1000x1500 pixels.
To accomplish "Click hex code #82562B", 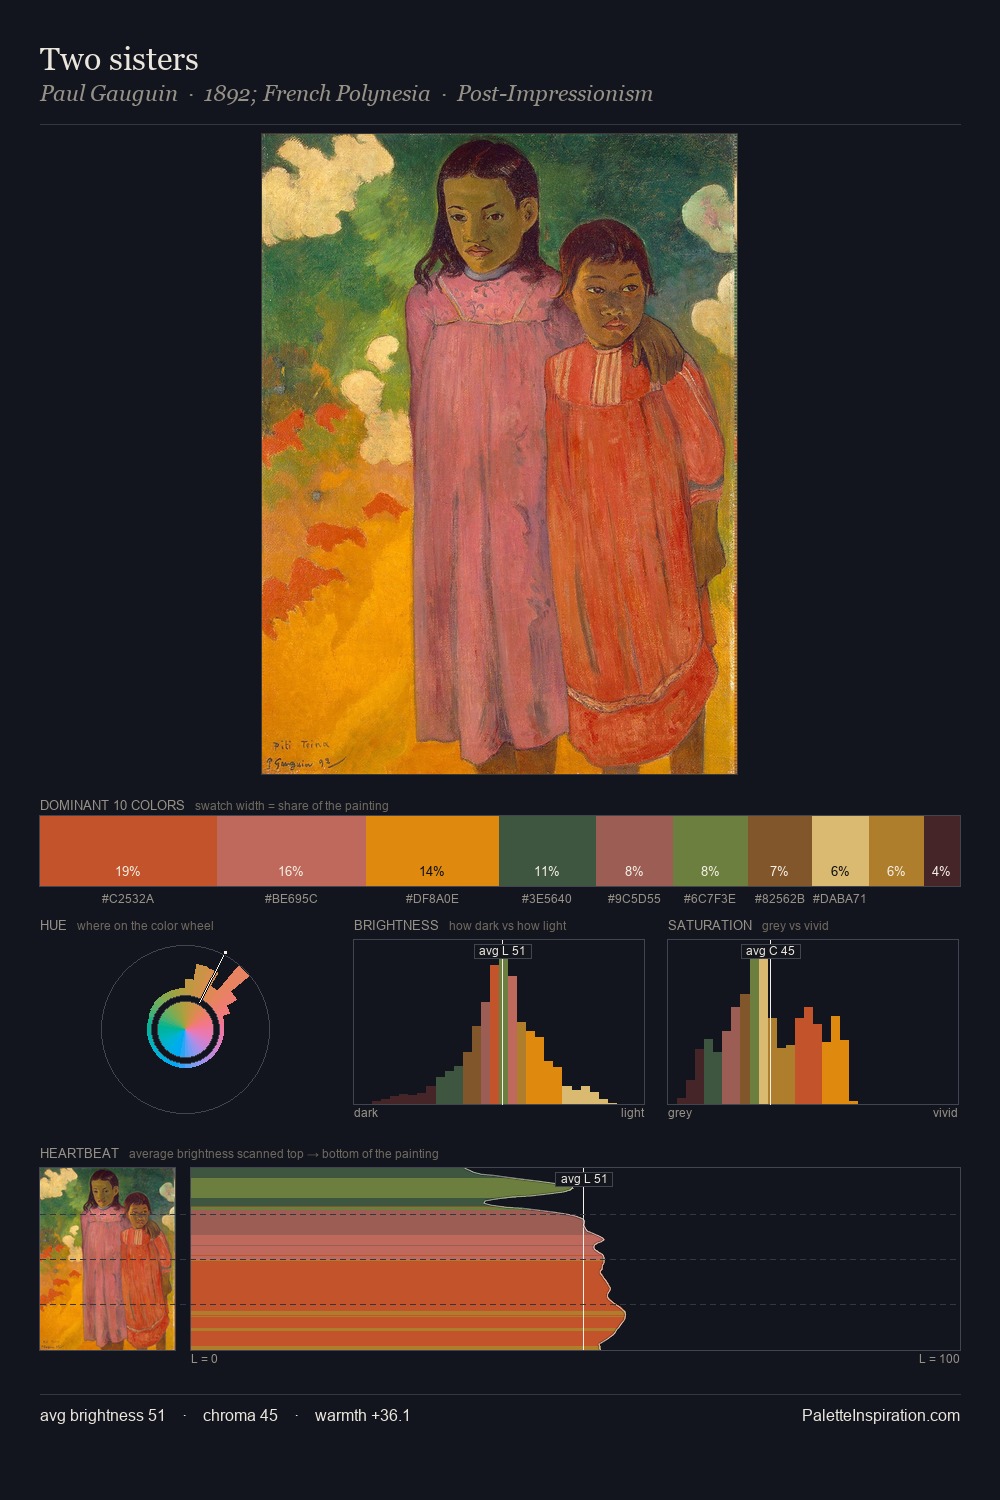I will tap(779, 899).
